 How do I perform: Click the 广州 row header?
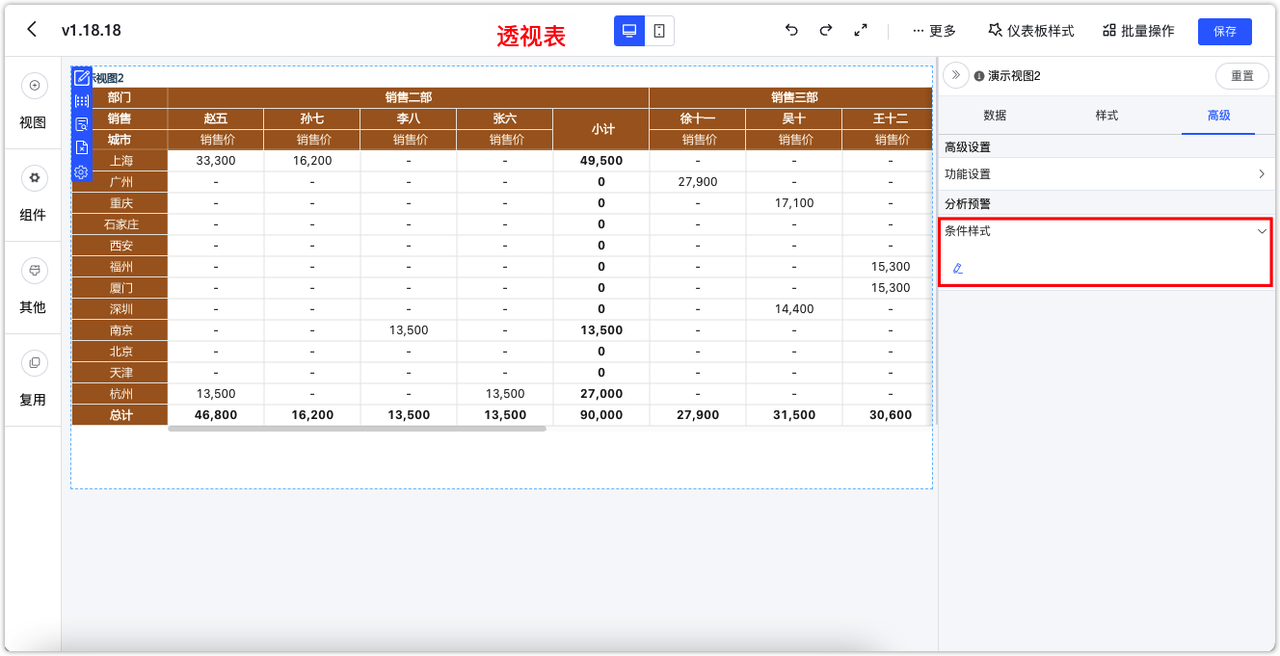pos(120,182)
